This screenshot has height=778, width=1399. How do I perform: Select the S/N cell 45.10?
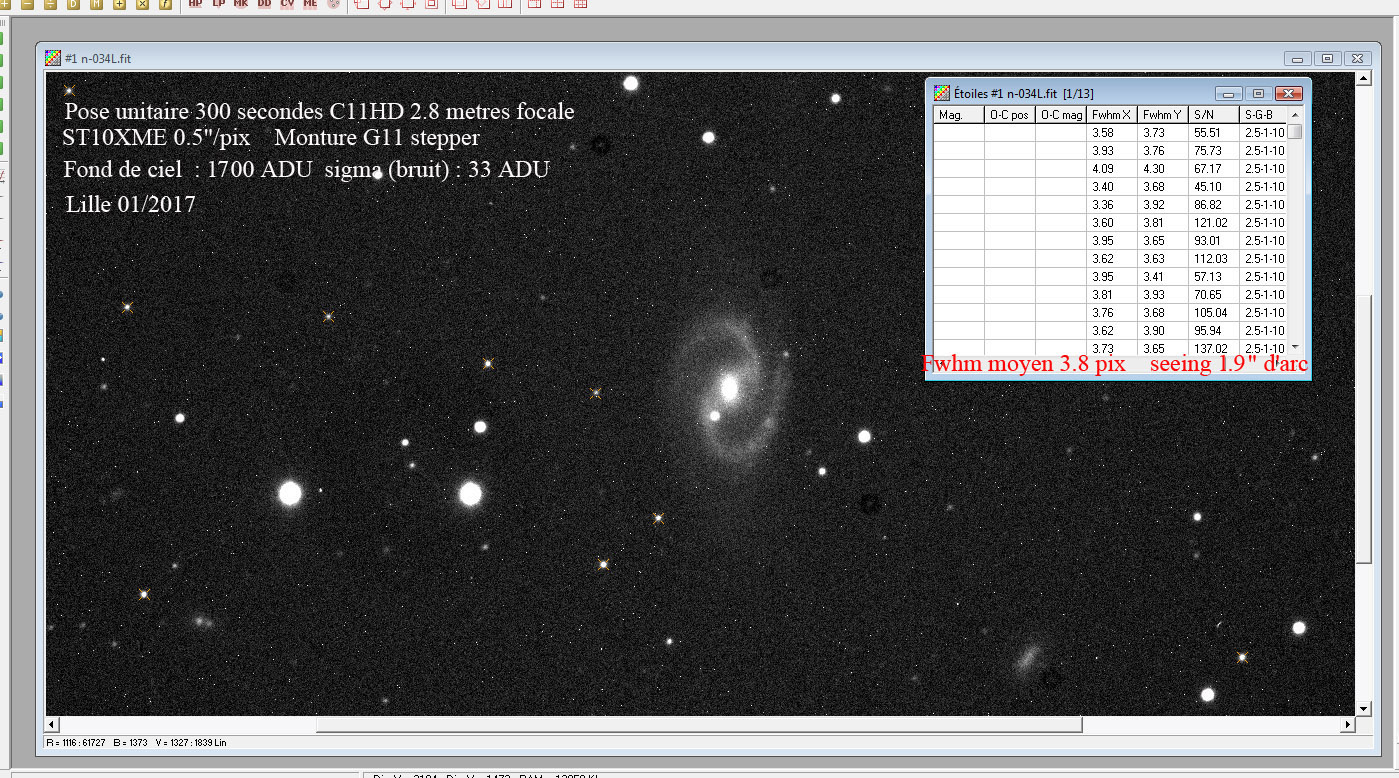[x=1215, y=187]
